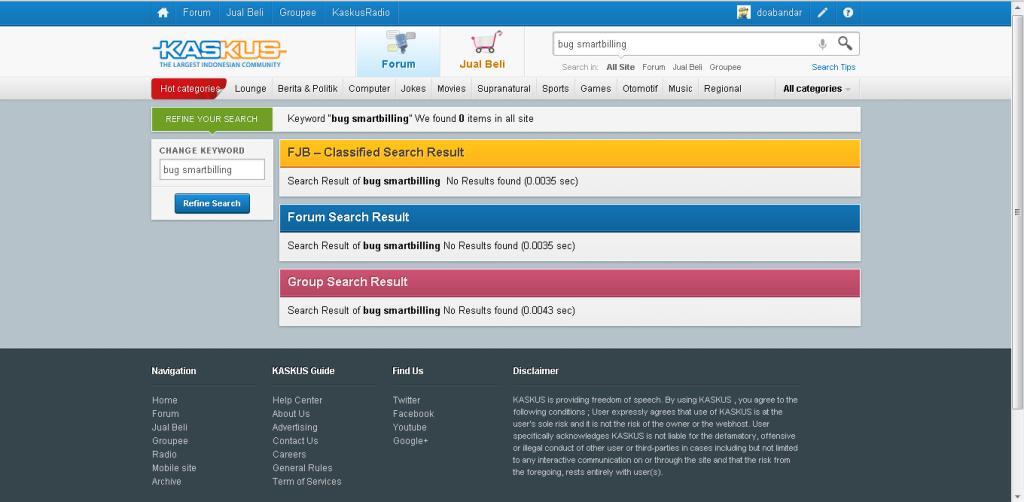Screen dimensions: 1024x502
Task: Select the Jual Beli shopping cart icon
Action: tap(486, 42)
